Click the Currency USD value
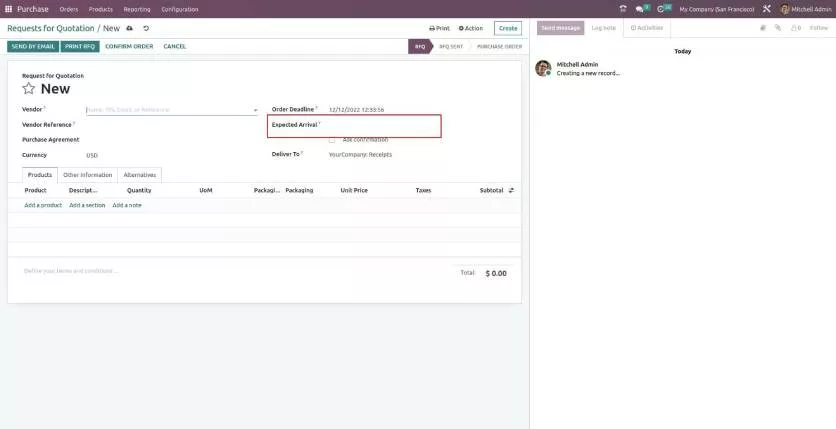This screenshot has height=429, width=836. point(92,156)
